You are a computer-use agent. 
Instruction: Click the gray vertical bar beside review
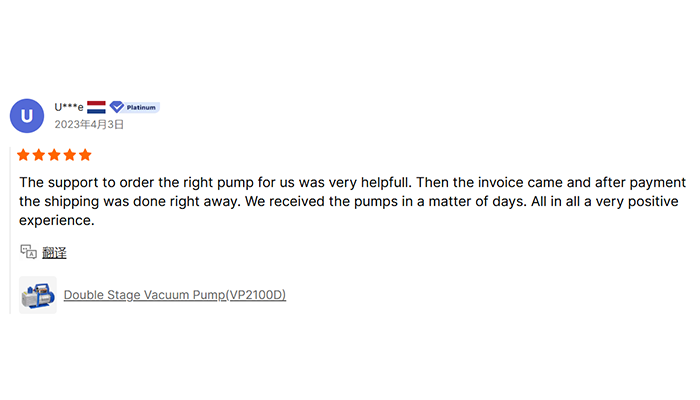[x=10, y=230]
